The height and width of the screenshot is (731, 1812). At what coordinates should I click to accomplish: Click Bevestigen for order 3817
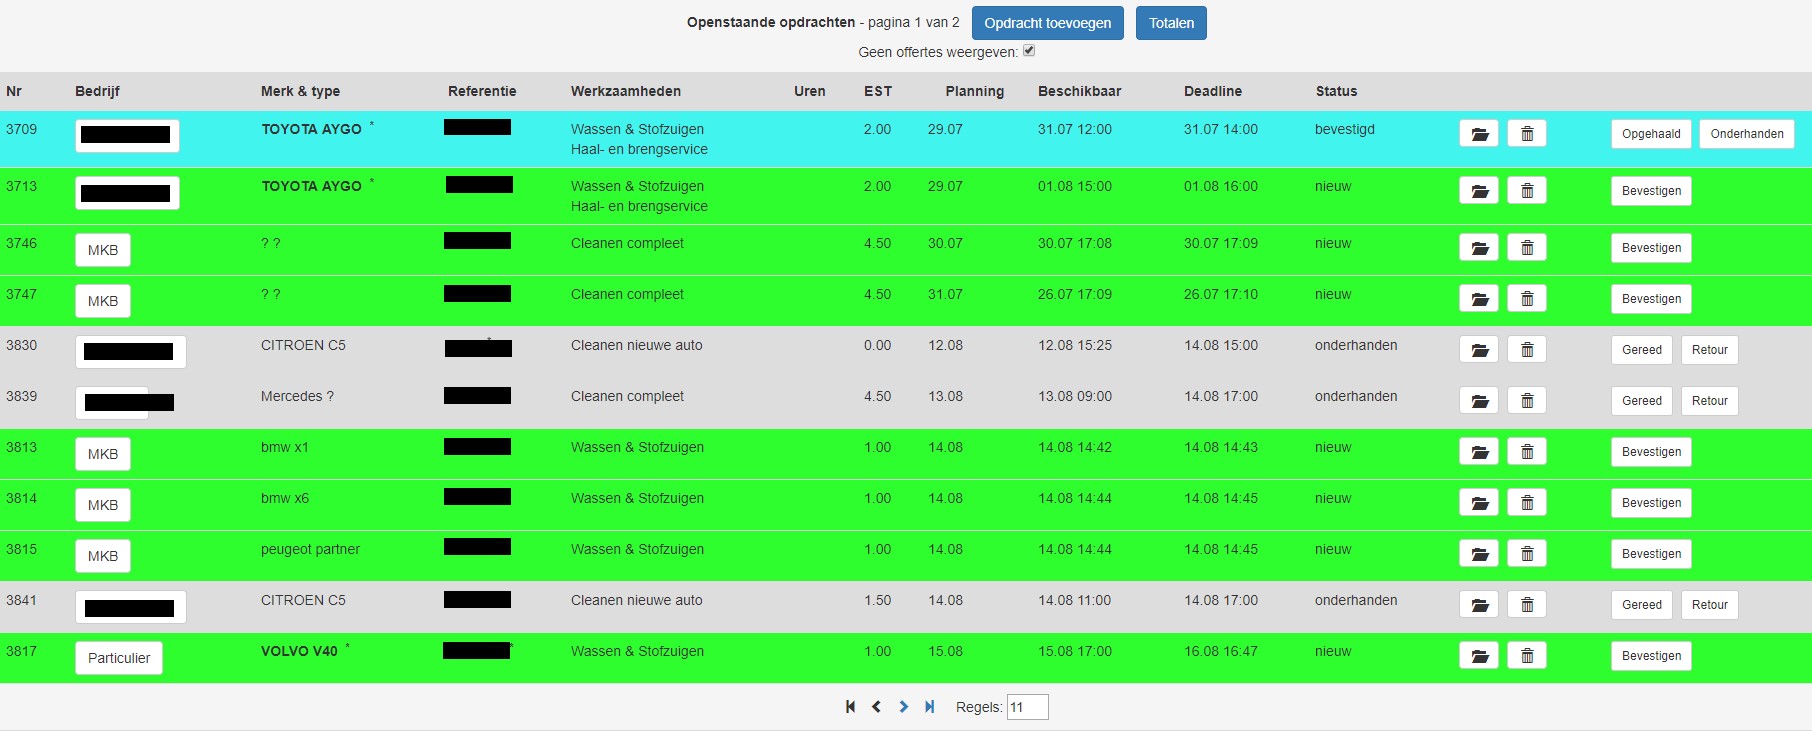tap(1651, 656)
